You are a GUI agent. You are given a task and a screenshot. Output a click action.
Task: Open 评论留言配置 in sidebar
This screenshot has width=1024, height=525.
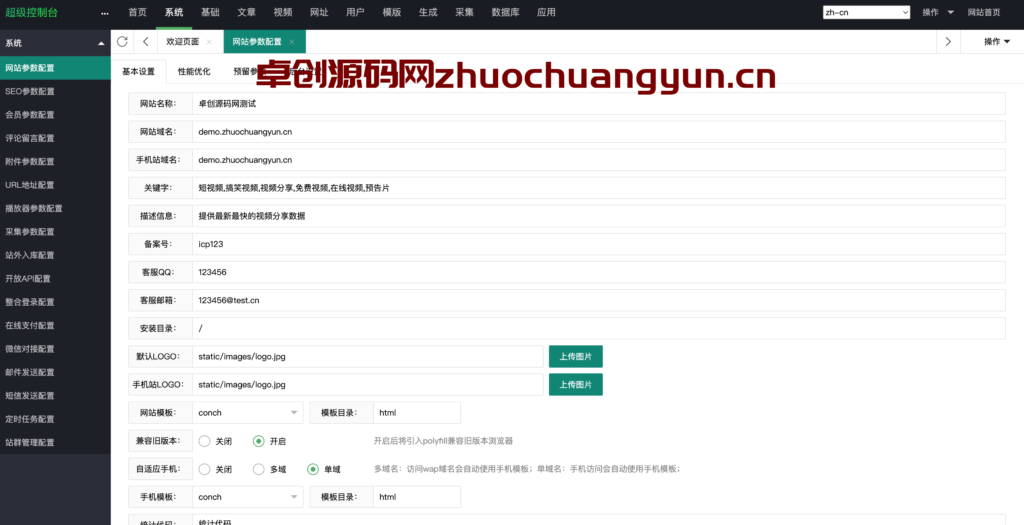pos(56,138)
